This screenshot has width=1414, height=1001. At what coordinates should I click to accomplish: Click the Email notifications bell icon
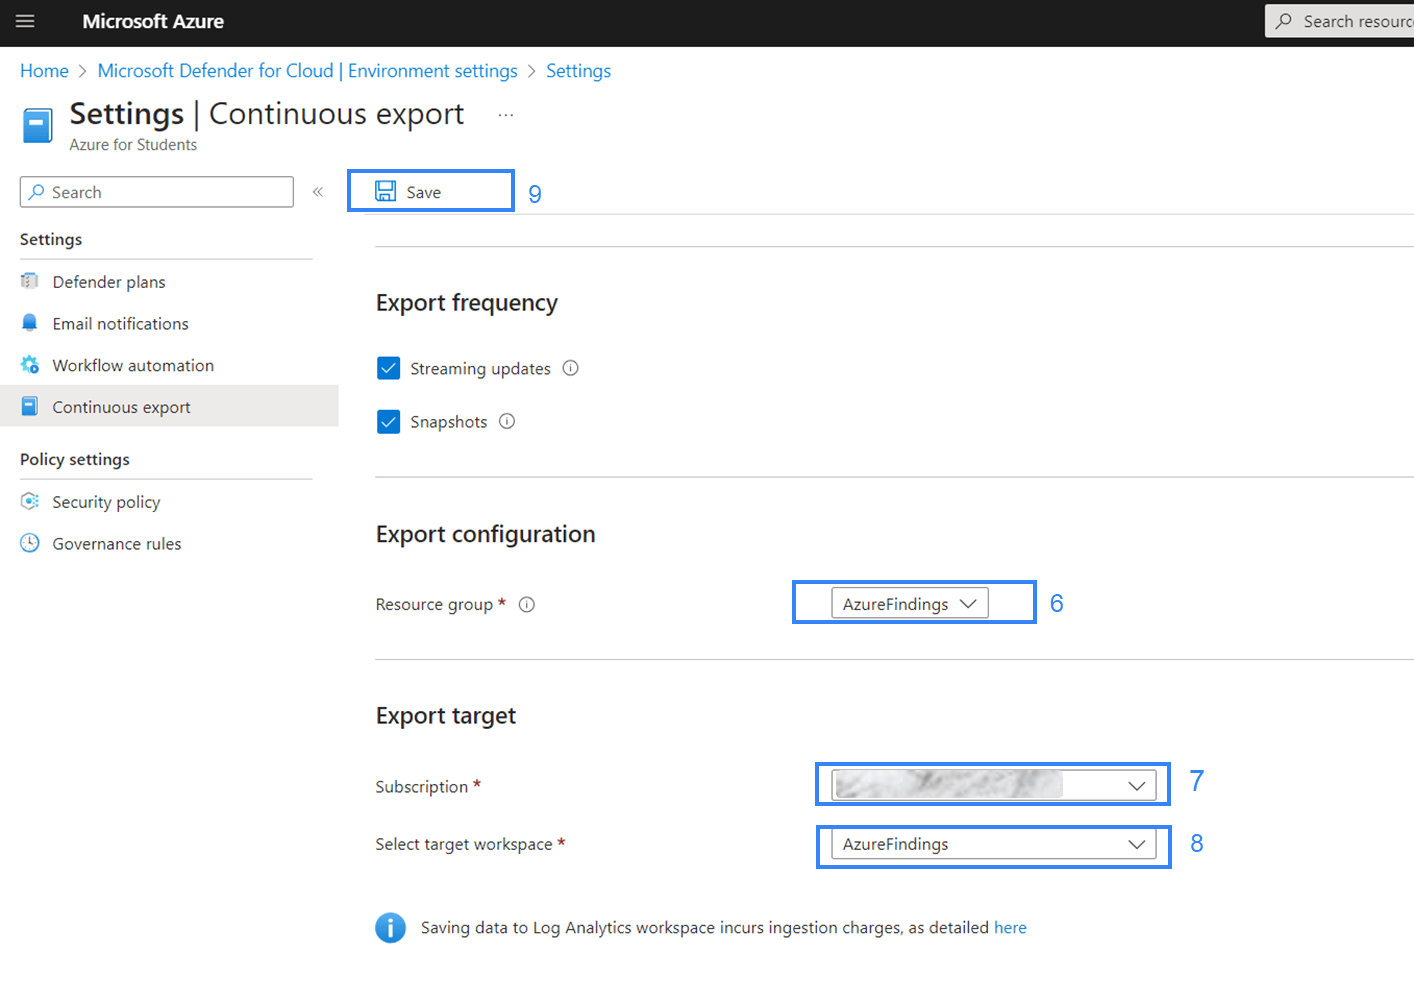click(30, 323)
